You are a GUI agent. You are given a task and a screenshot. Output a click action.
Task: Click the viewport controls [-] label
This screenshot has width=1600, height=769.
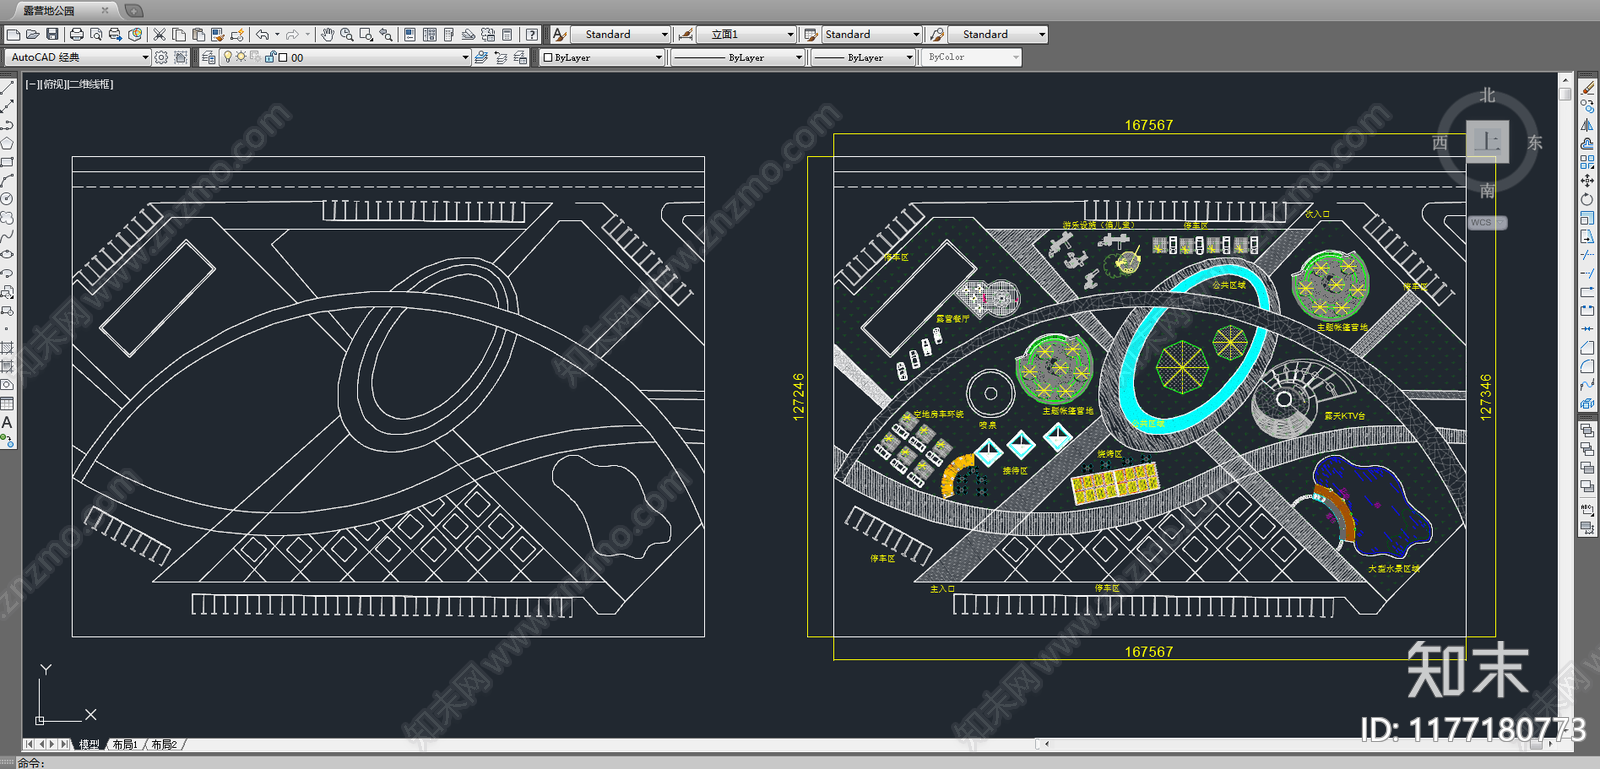coord(33,84)
